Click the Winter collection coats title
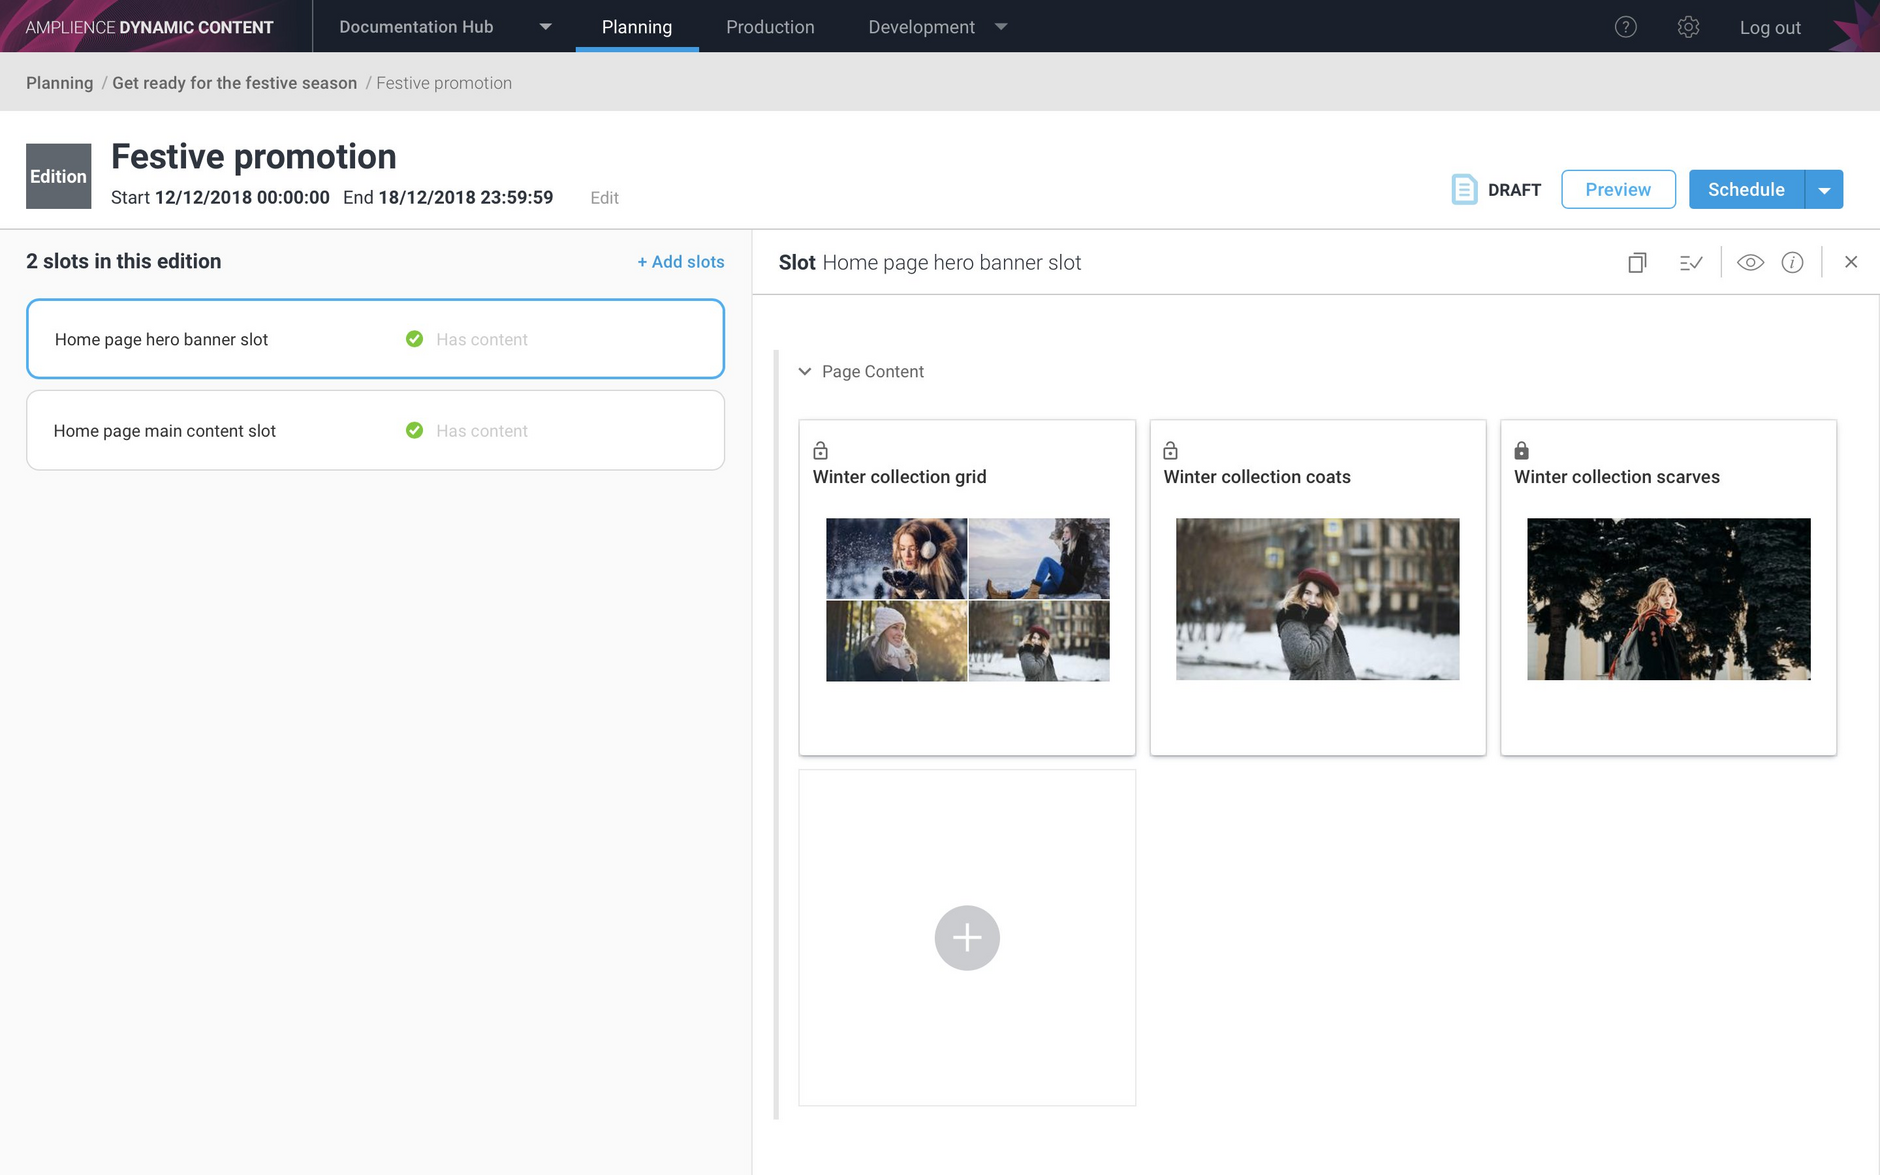The height and width of the screenshot is (1175, 1880). pos(1257,477)
